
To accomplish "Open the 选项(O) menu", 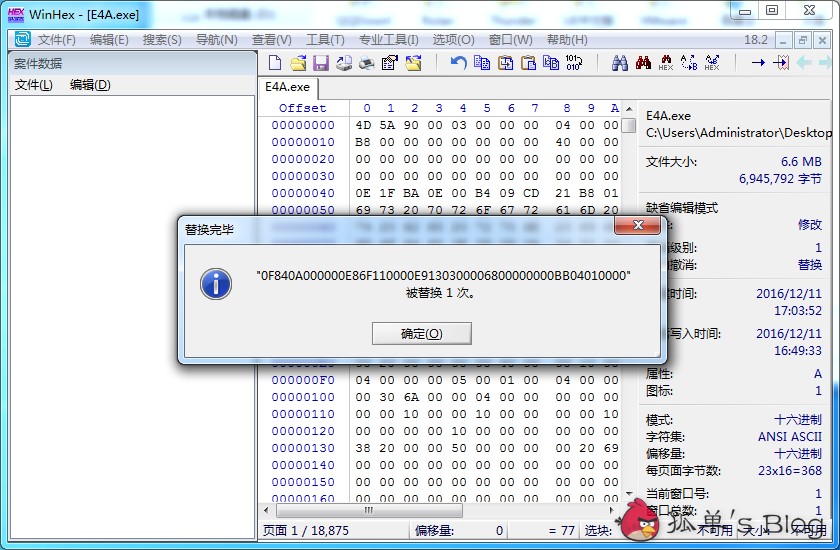I will click(453, 40).
